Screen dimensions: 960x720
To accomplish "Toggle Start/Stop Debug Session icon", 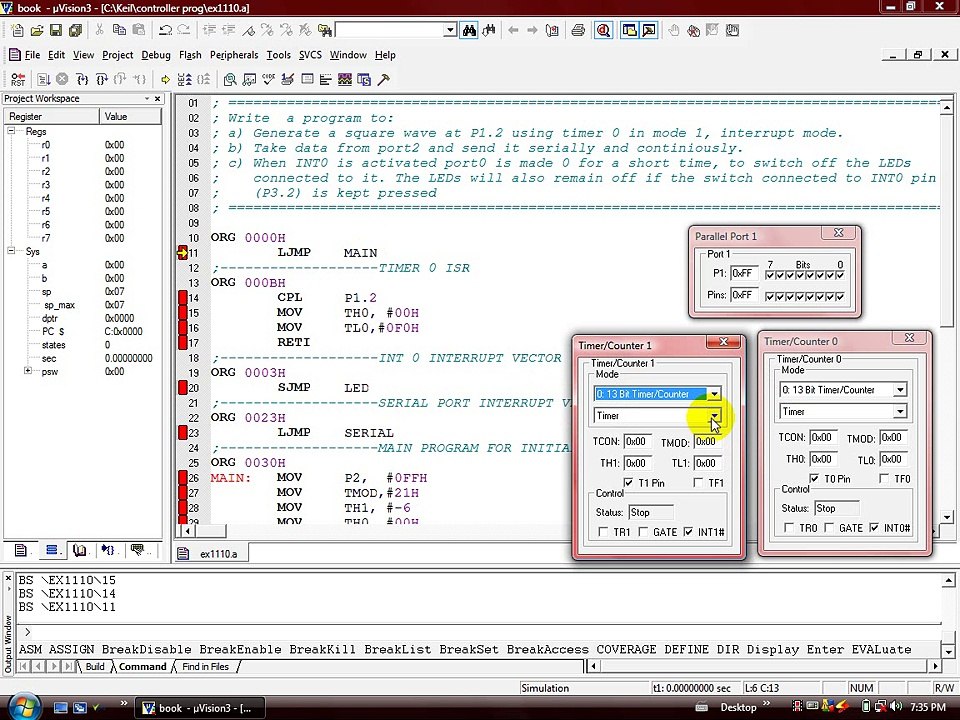I will 604,30.
